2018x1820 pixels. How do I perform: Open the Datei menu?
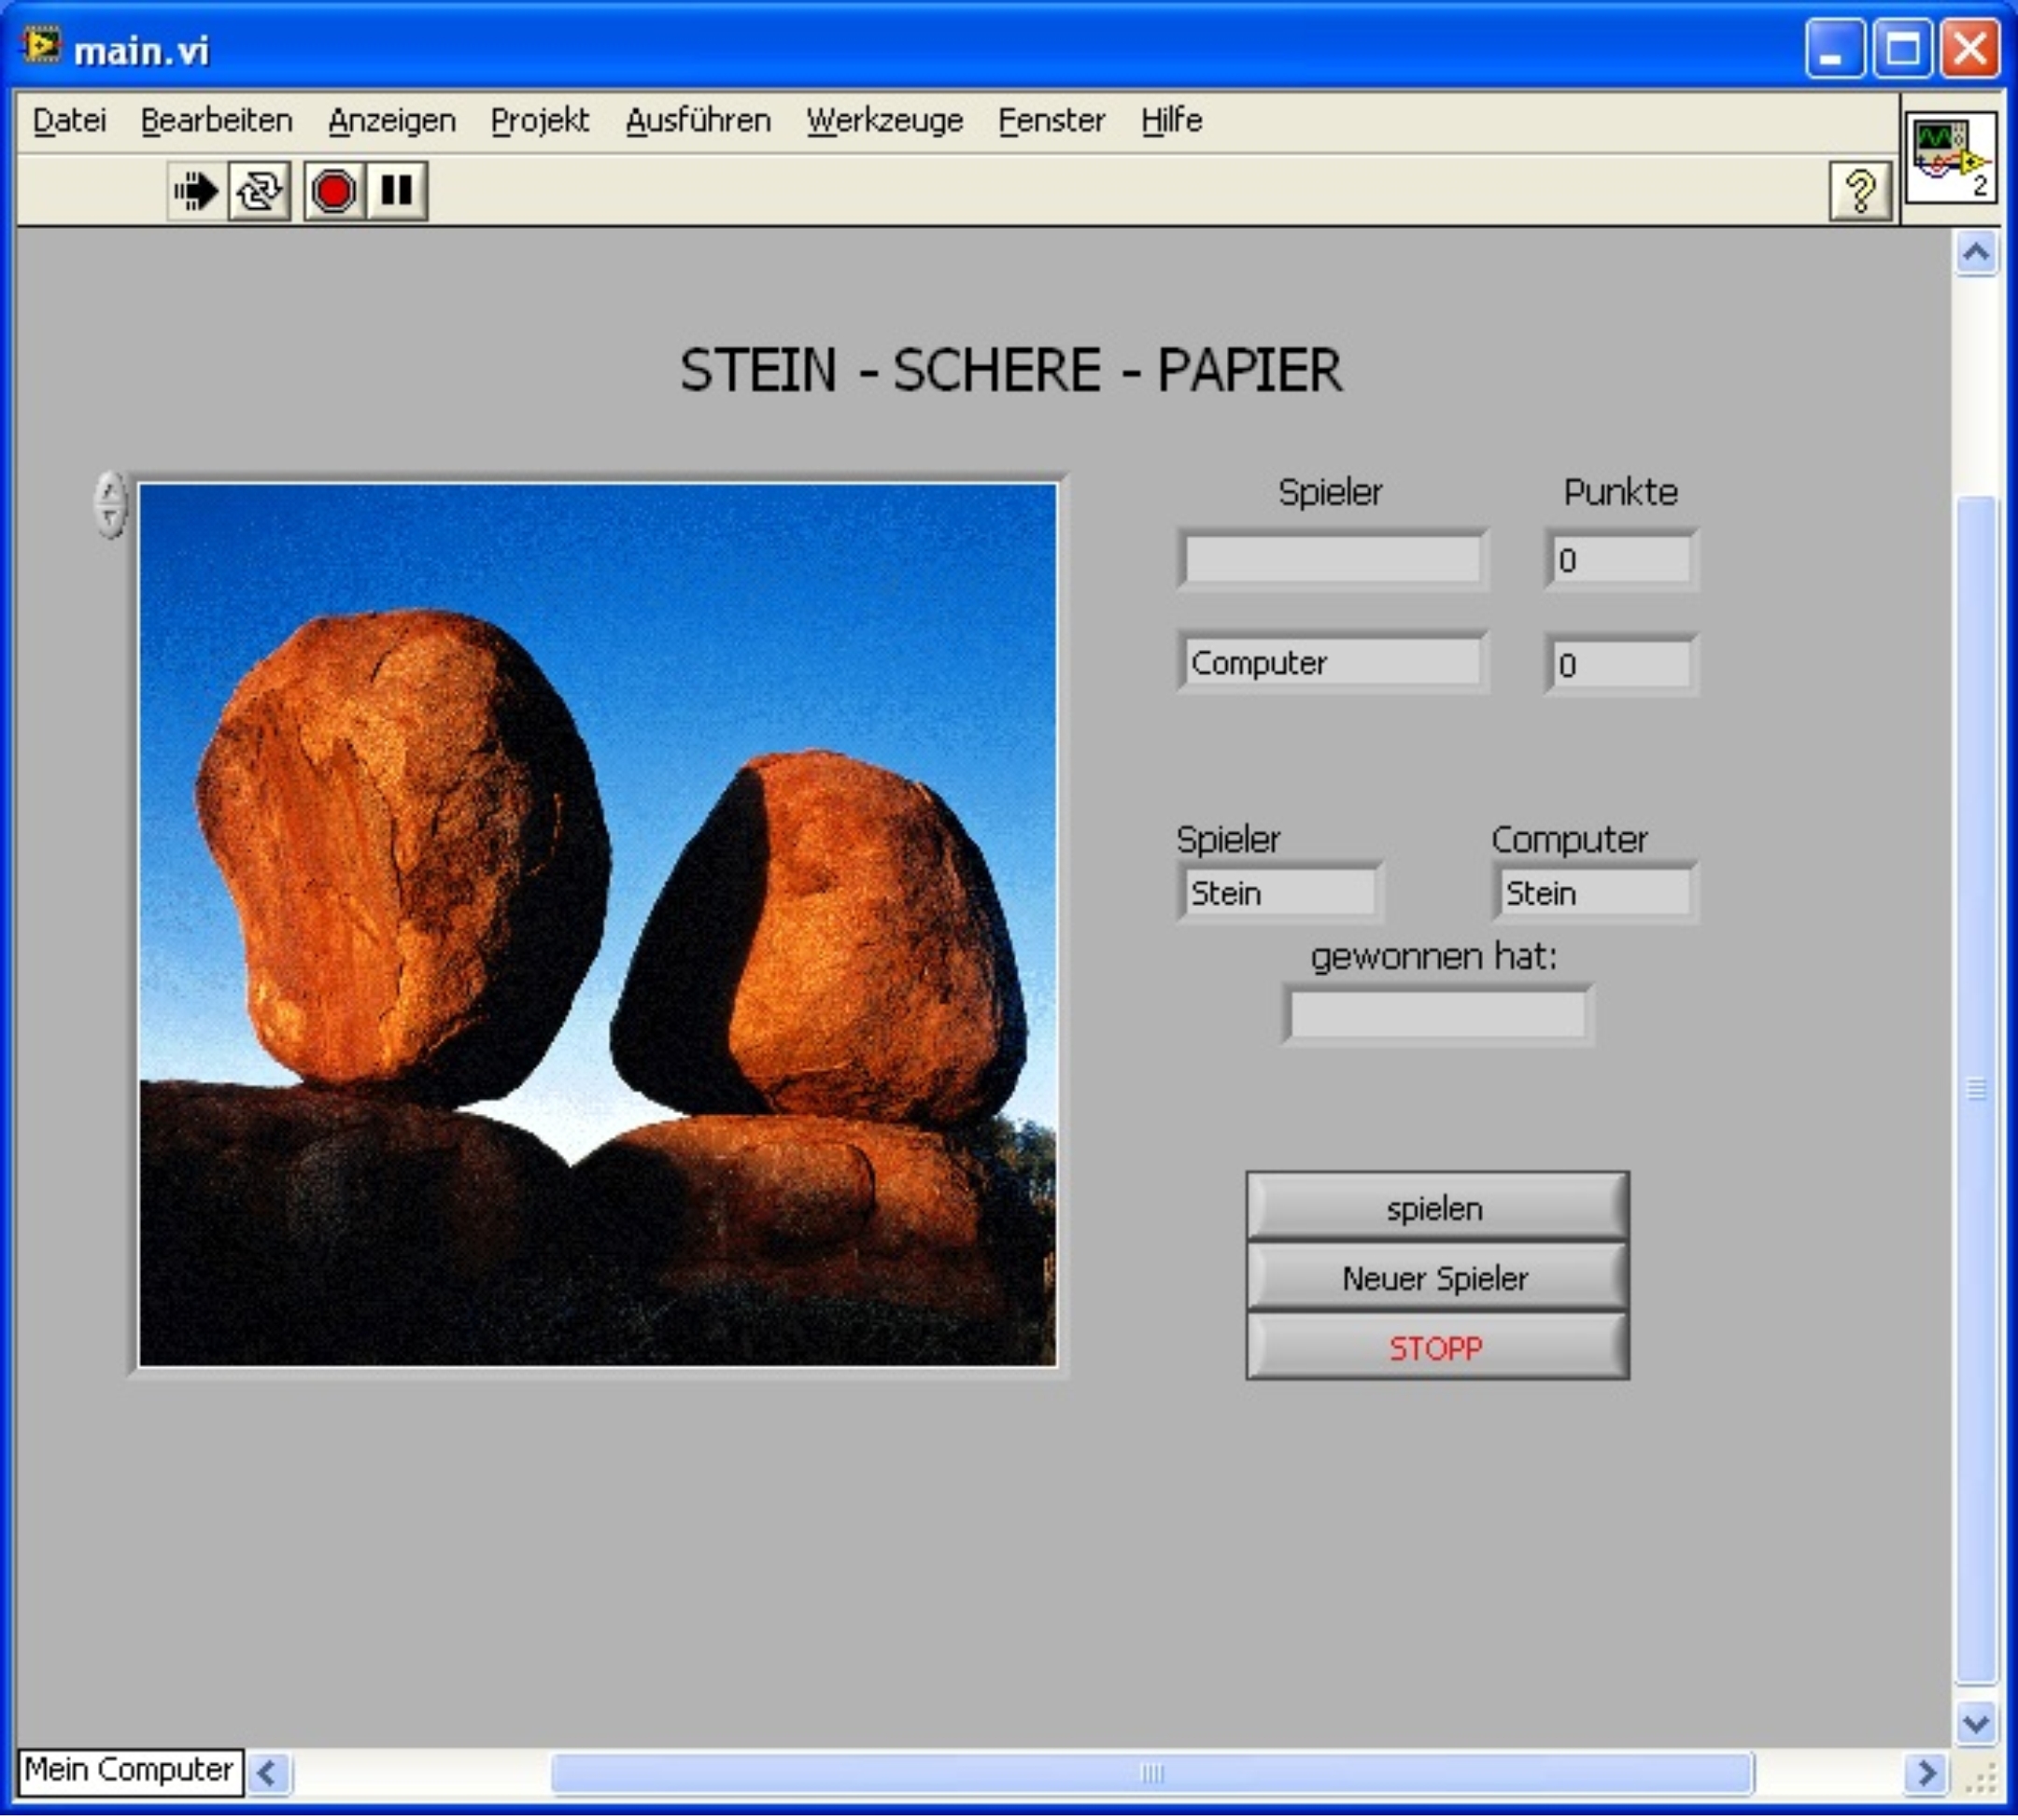click(x=69, y=121)
